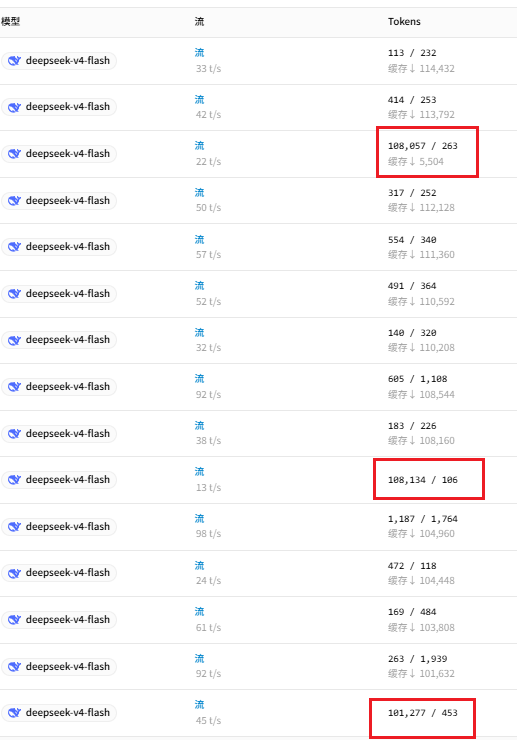Screen dimensions: 517x740
Task: Open the 流 link above 33 t/s
Action: pos(200,53)
